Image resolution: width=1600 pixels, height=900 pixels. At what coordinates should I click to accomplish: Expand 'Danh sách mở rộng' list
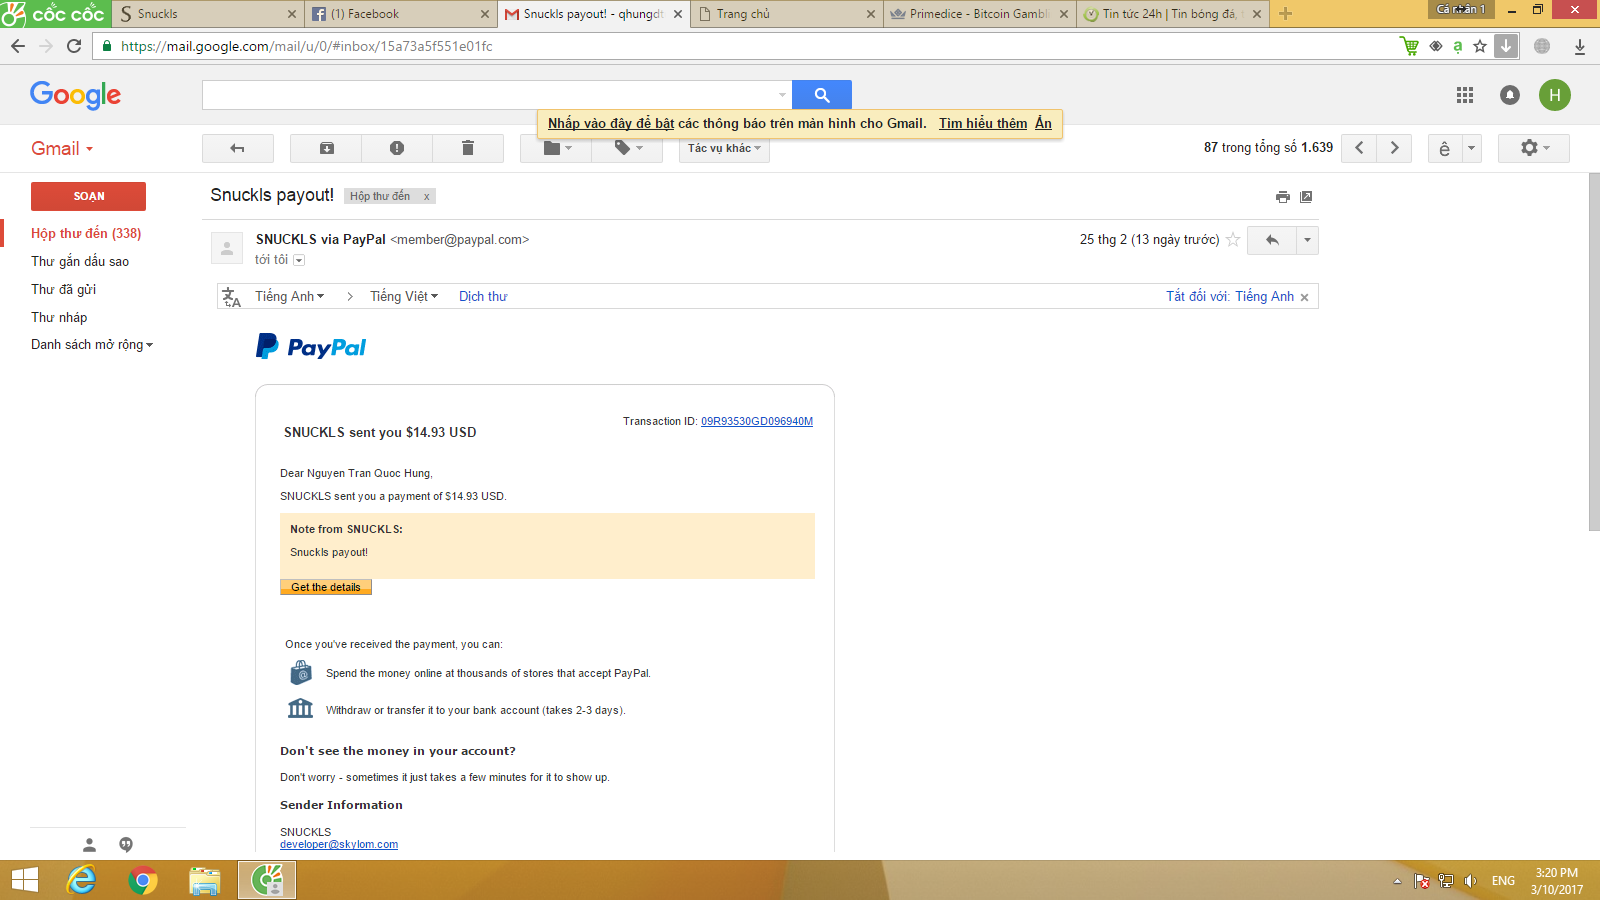coord(92,345)
